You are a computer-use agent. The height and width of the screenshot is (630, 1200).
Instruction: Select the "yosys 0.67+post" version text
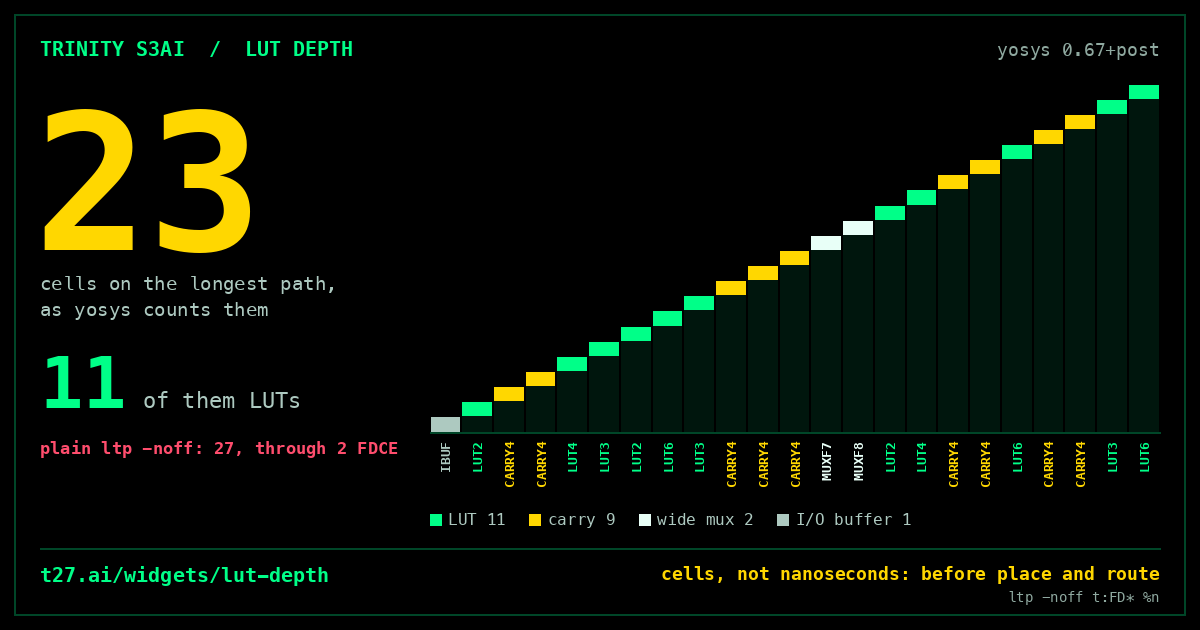[1078, 50]
